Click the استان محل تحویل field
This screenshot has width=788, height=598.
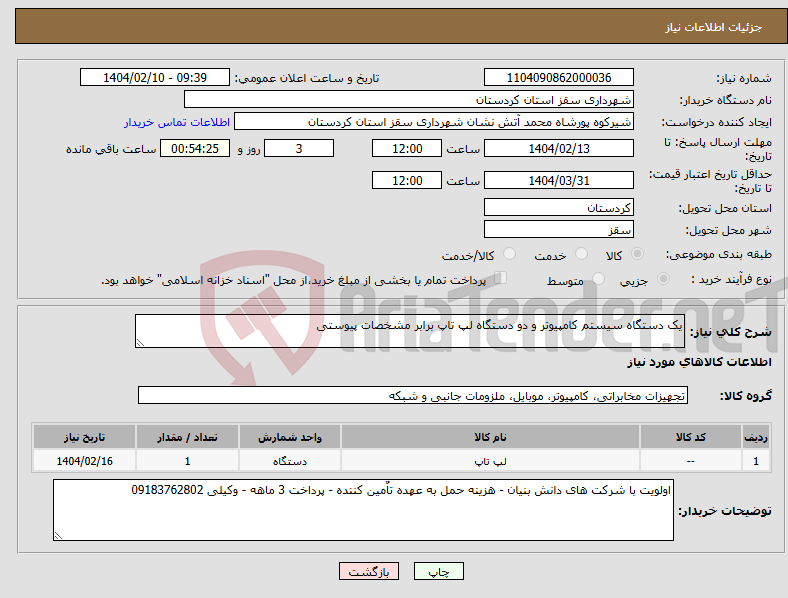click(x=559, y=207)
